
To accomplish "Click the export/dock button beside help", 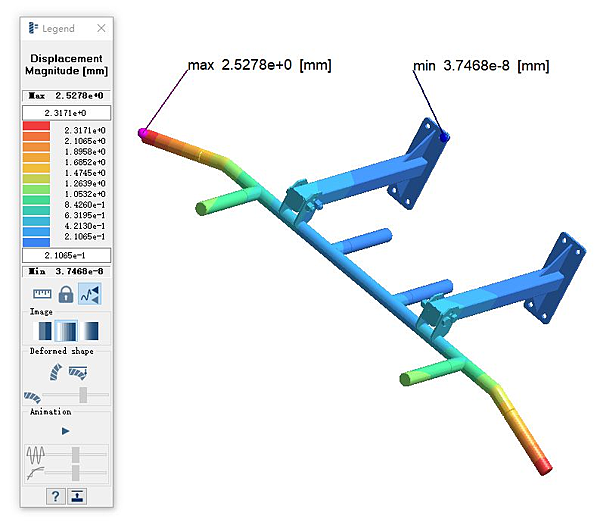I will coord(77,497).
